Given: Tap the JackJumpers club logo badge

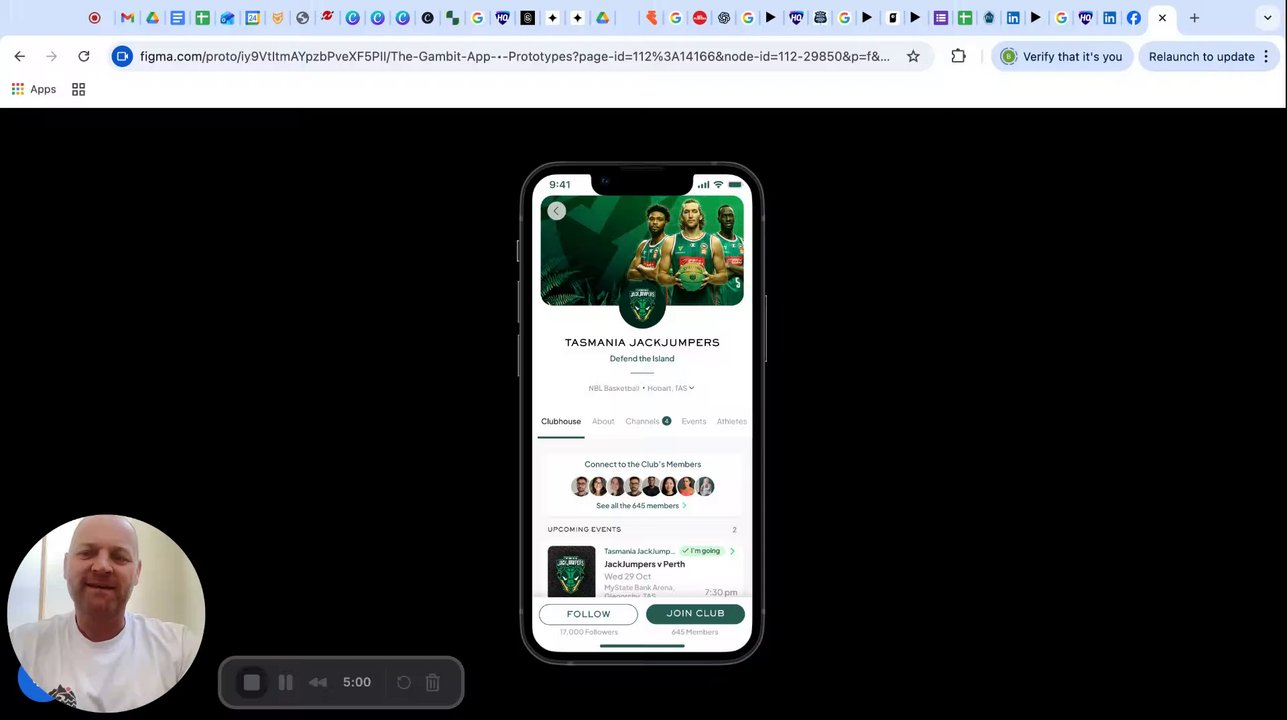Looking at the screenshot, I should pos(642,305).
